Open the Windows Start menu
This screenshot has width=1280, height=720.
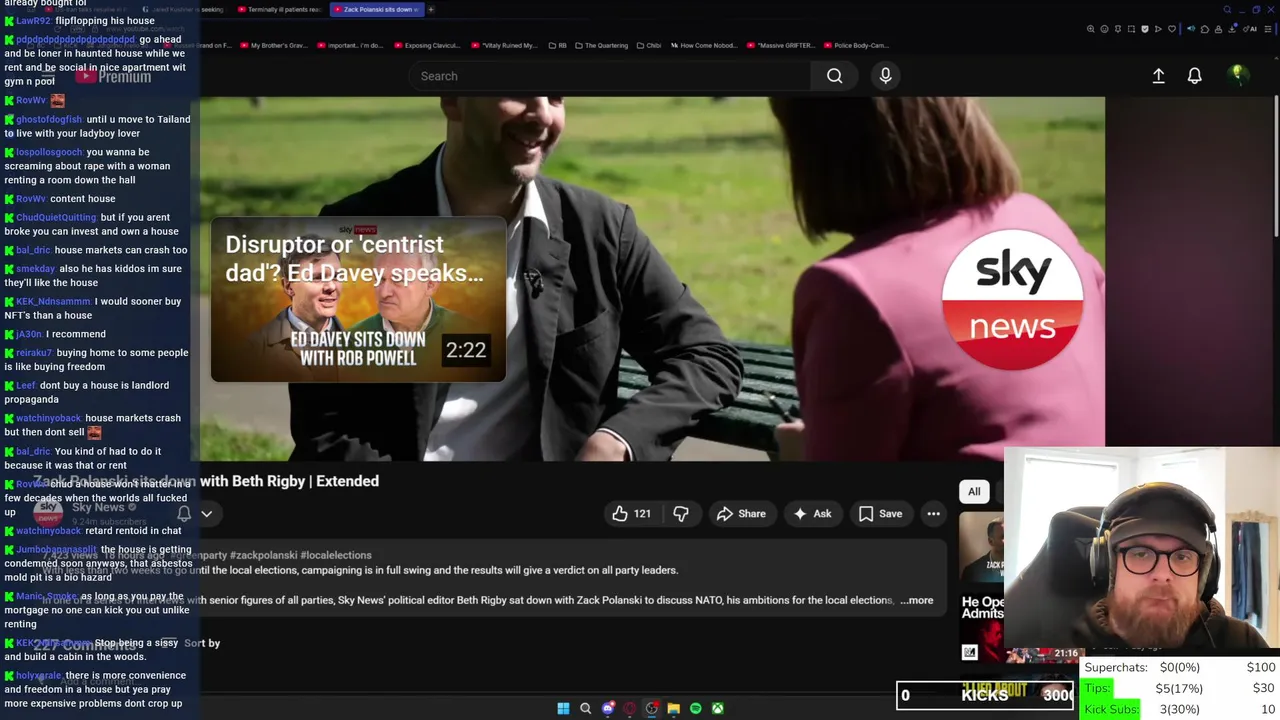click(x=563, y=708)
